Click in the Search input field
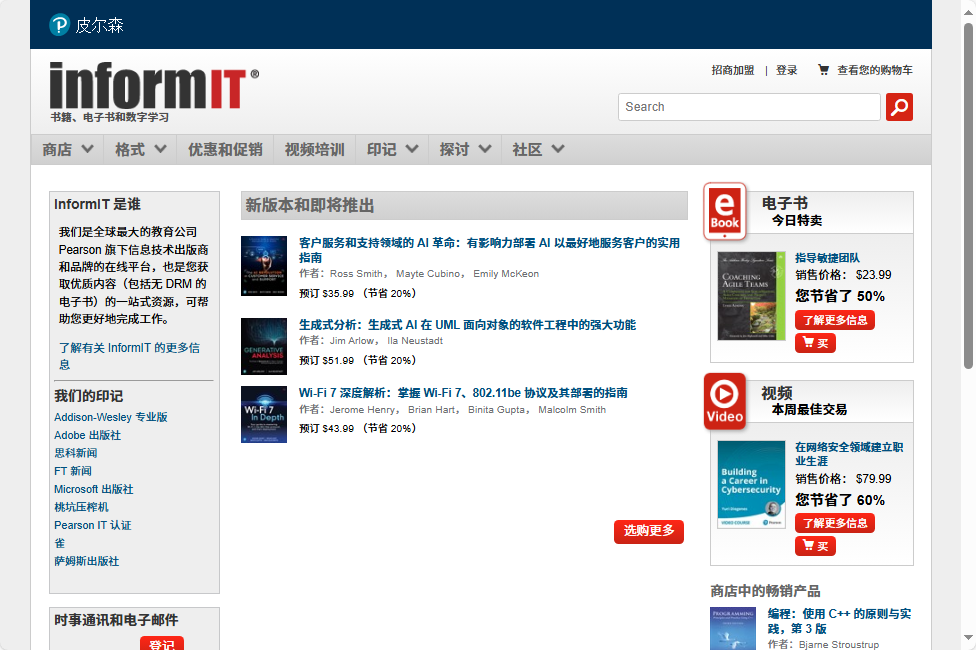Viewport: 976px width, 650px height. tap(749, 107)
